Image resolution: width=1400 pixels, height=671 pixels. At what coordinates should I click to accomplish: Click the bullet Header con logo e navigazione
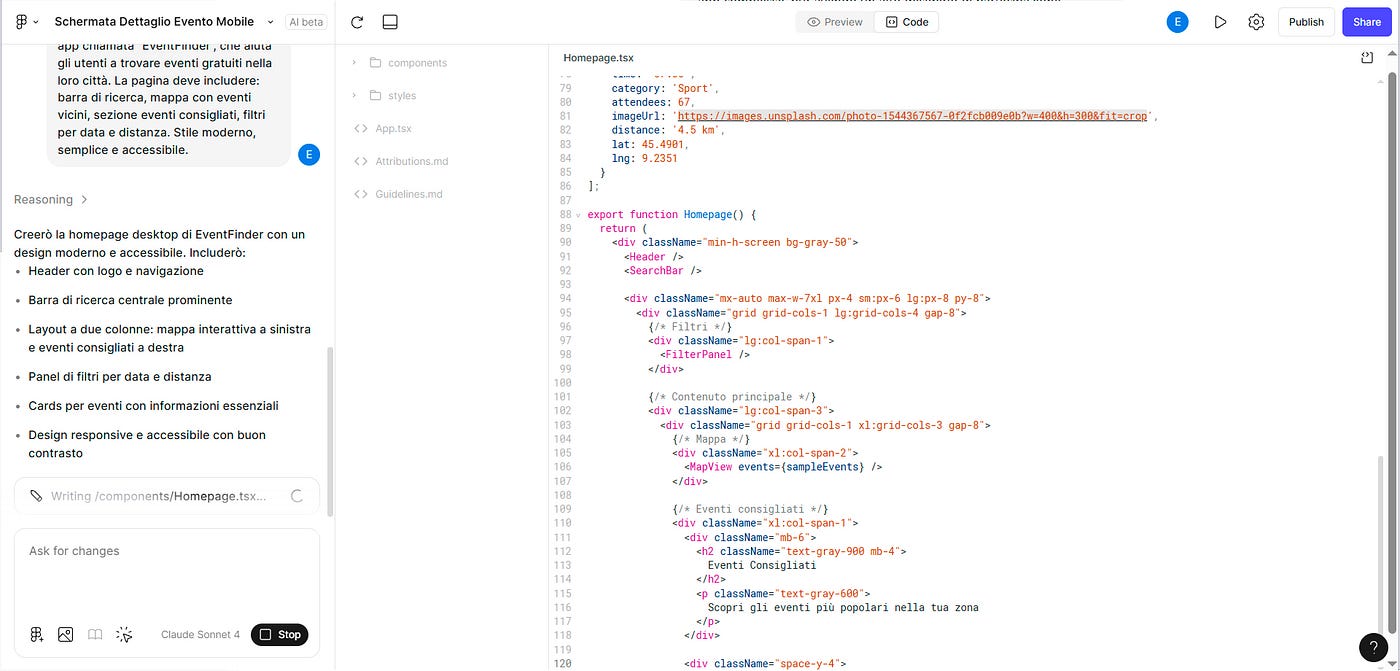116,270
